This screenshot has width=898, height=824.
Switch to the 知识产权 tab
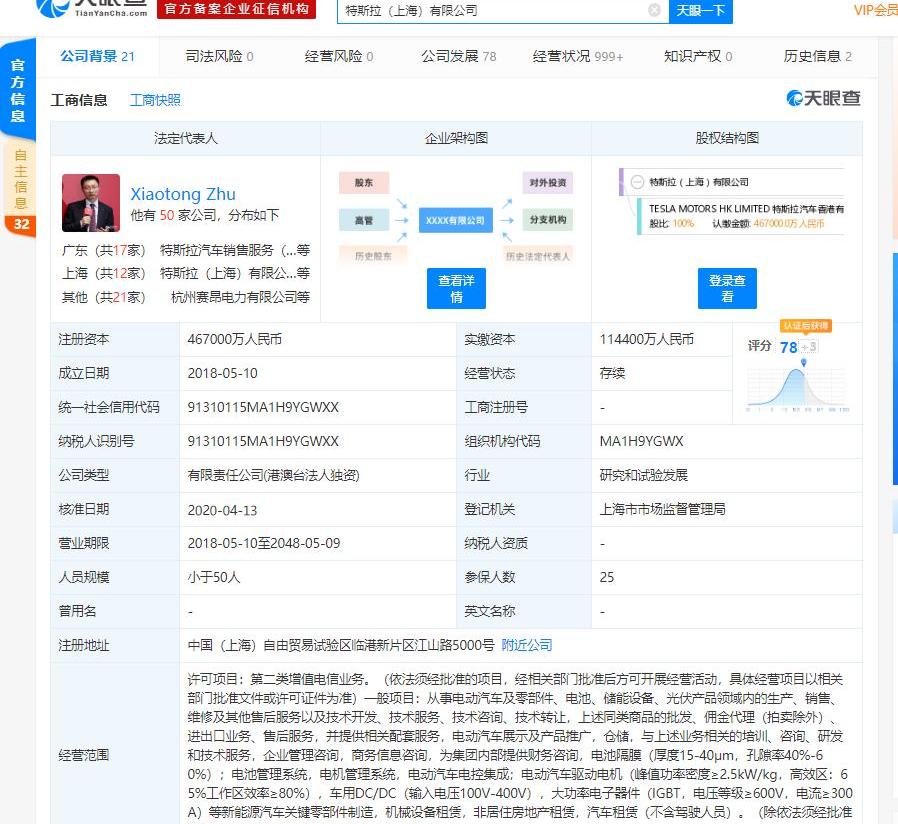[698, 56]
